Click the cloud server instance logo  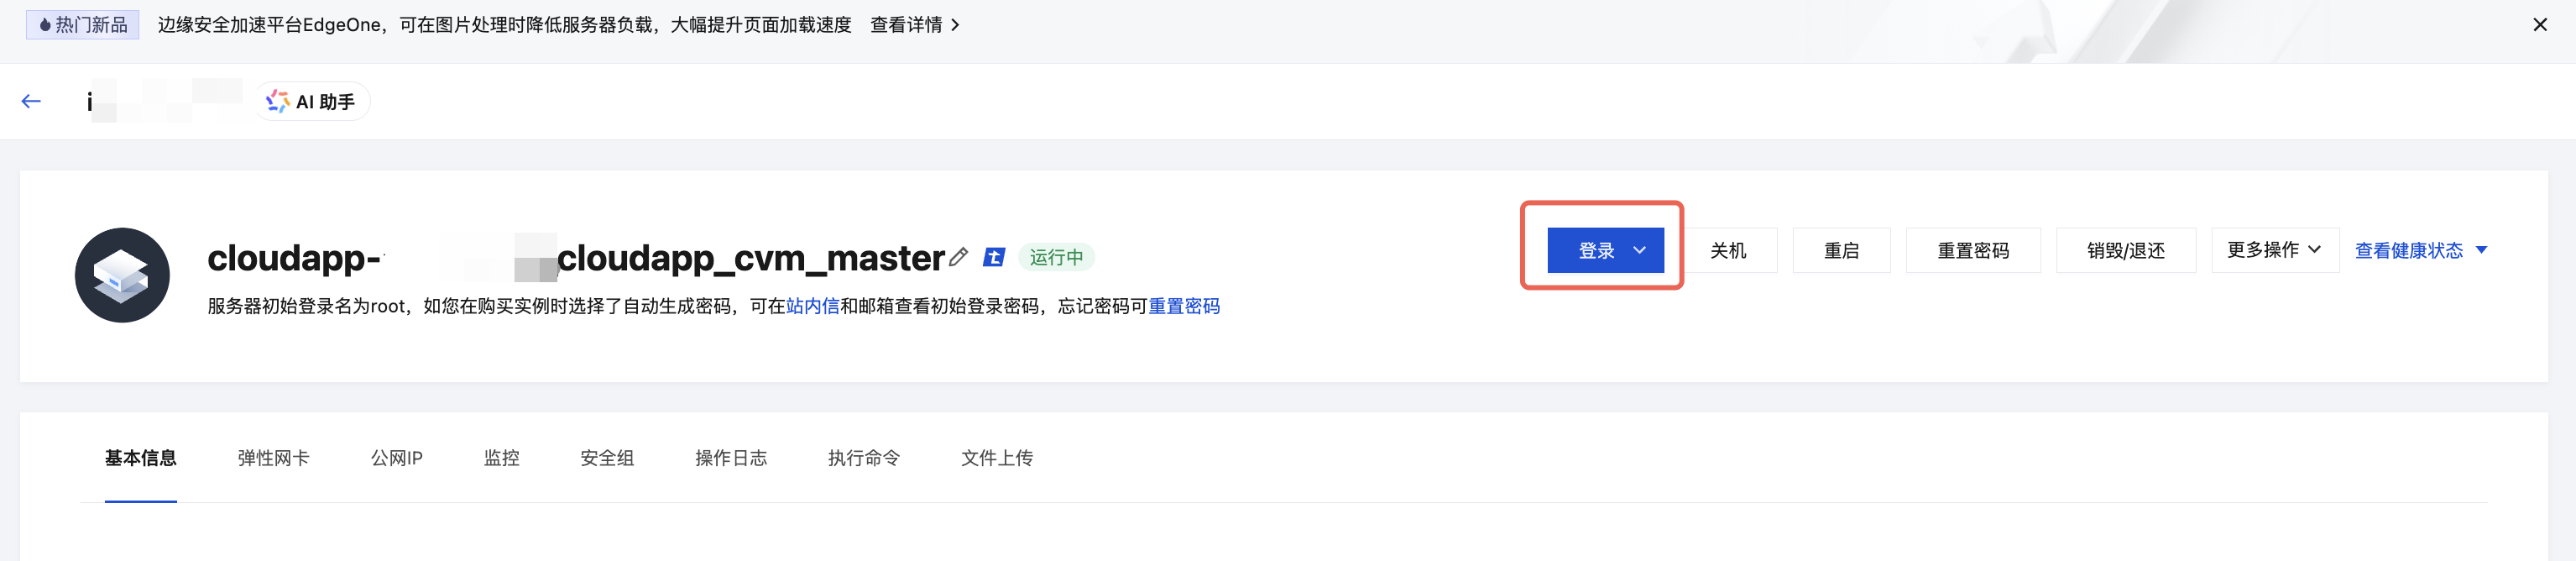point(122,275)
